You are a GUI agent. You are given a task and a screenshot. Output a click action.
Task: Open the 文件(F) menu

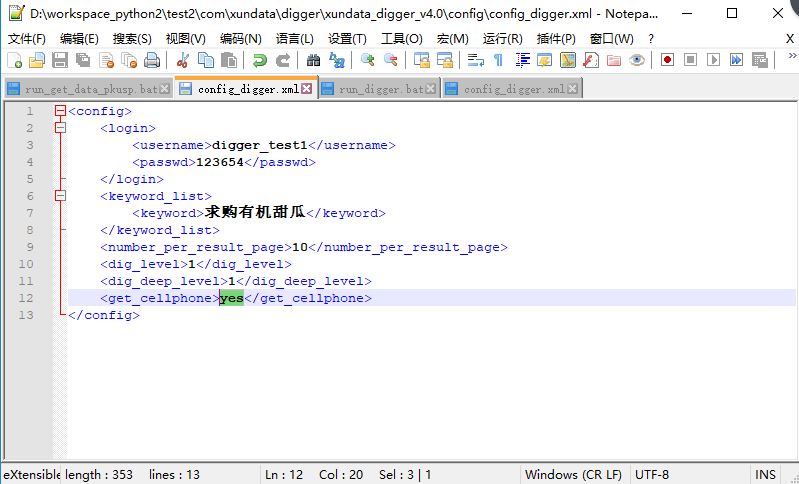27,39
